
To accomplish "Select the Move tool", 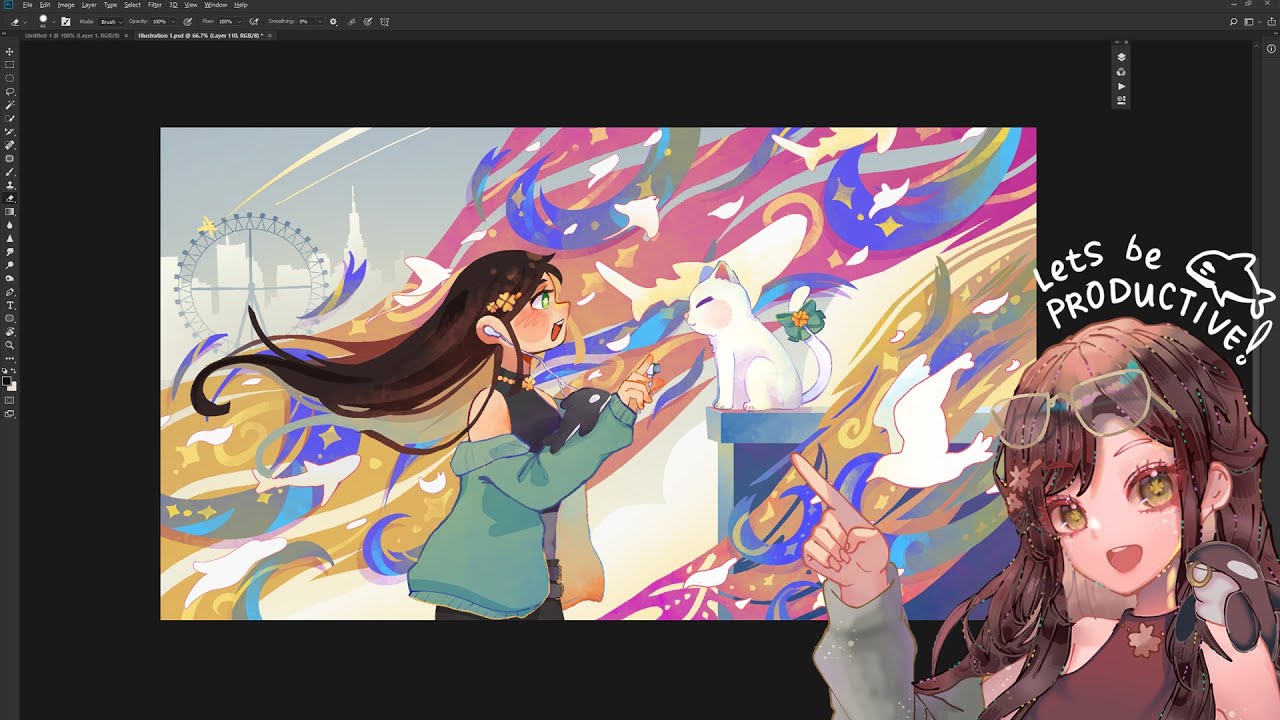I will click(x=10, y=51).
